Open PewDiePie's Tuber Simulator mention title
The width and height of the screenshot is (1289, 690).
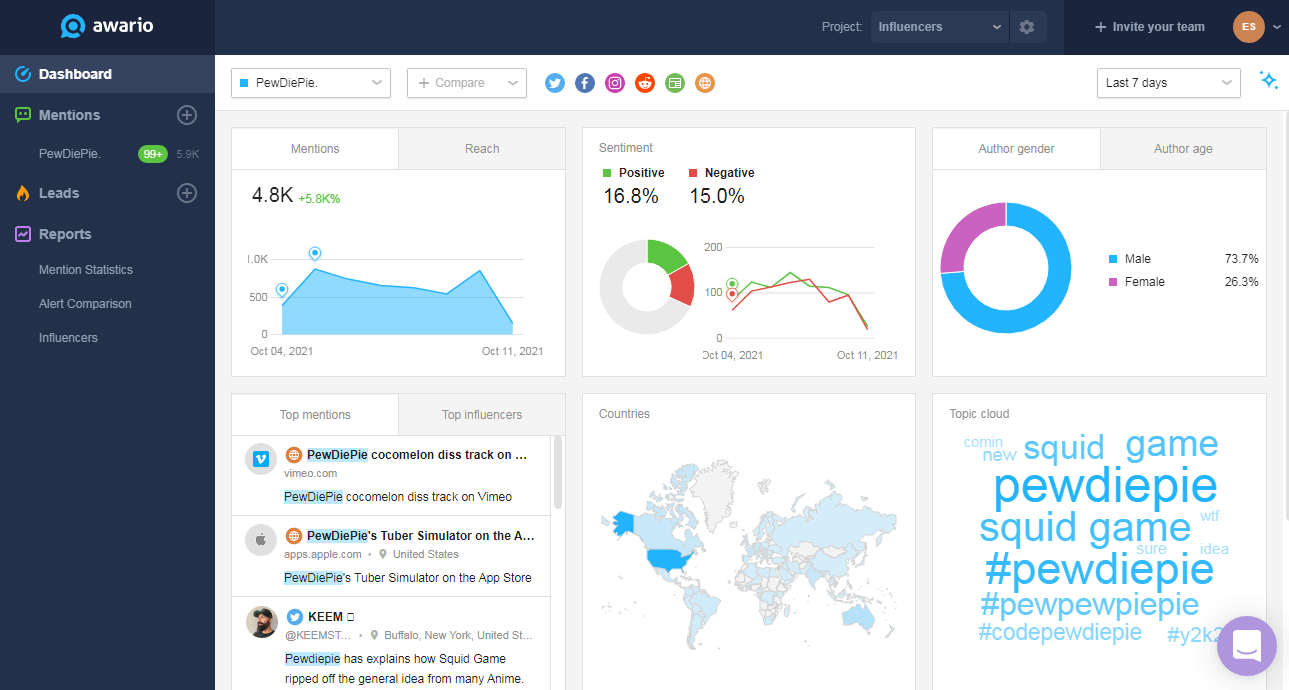coord(421,536)
